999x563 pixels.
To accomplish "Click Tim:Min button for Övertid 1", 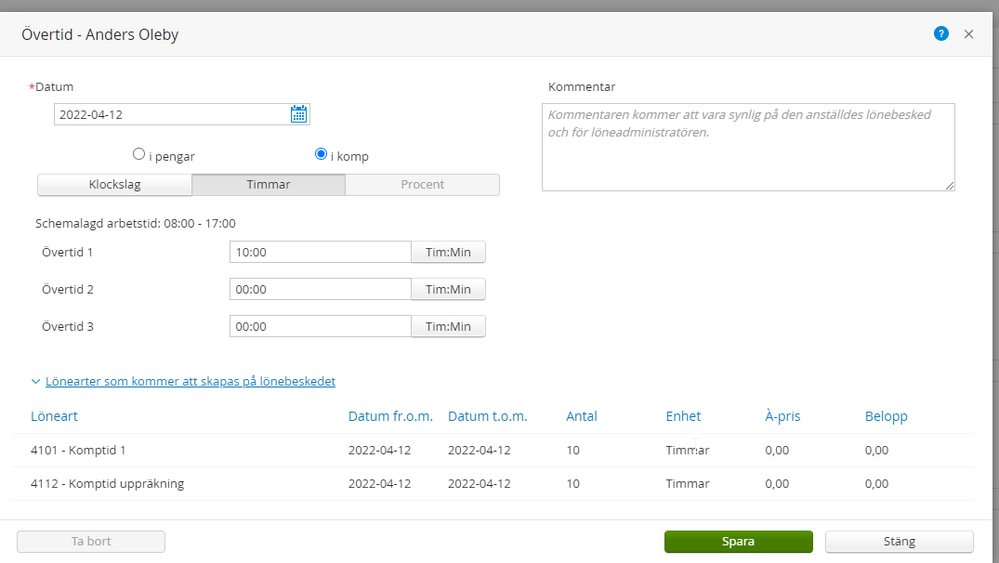I will pos(448,253).
